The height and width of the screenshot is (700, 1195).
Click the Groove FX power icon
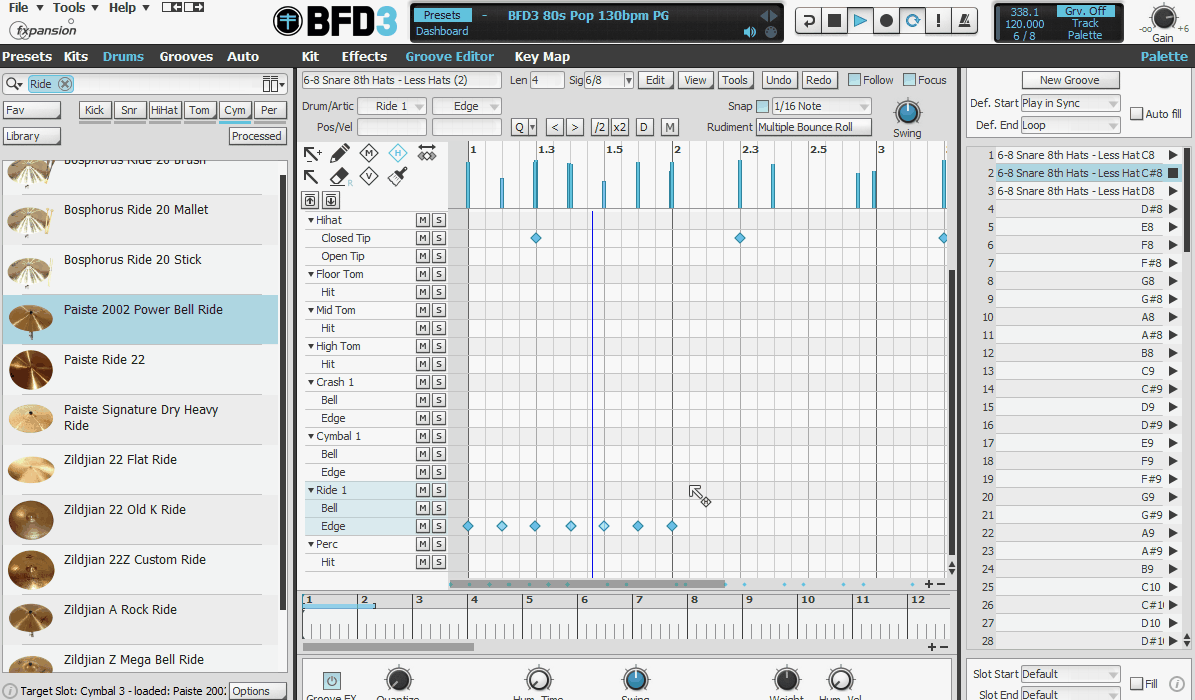(x=331, y=680)
